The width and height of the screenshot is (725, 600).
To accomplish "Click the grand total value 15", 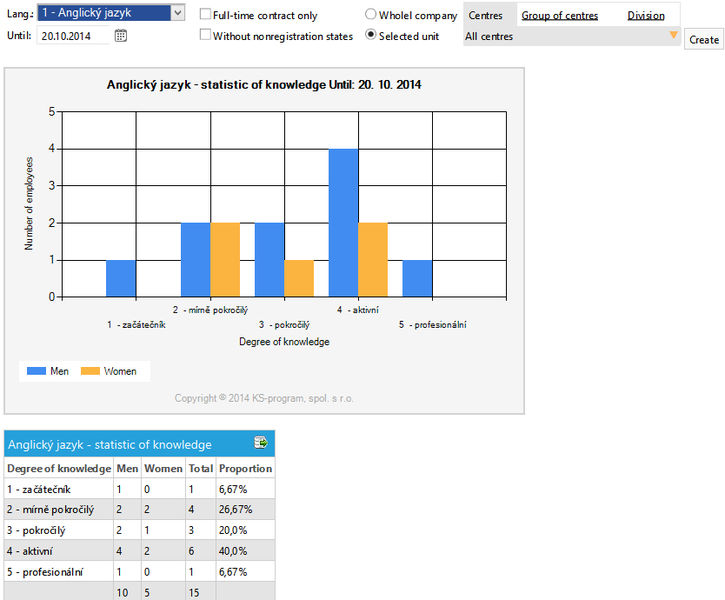I will (194, 593).
